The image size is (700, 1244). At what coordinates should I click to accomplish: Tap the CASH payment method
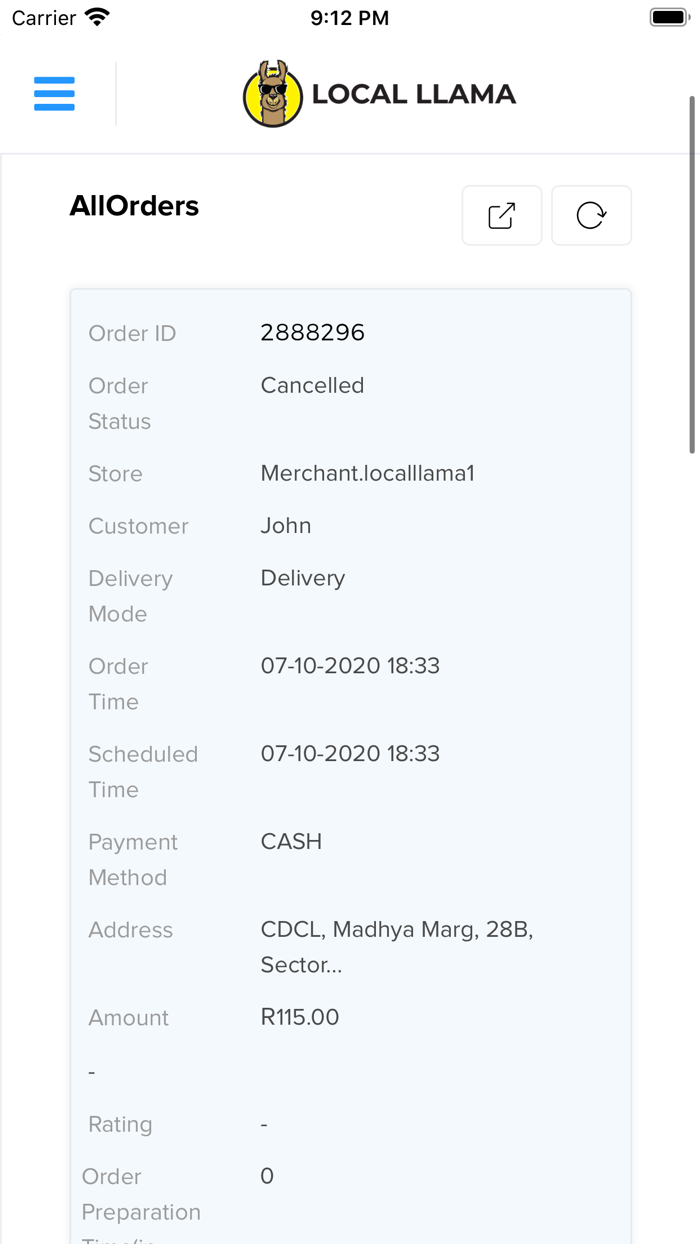coord(291,842)
